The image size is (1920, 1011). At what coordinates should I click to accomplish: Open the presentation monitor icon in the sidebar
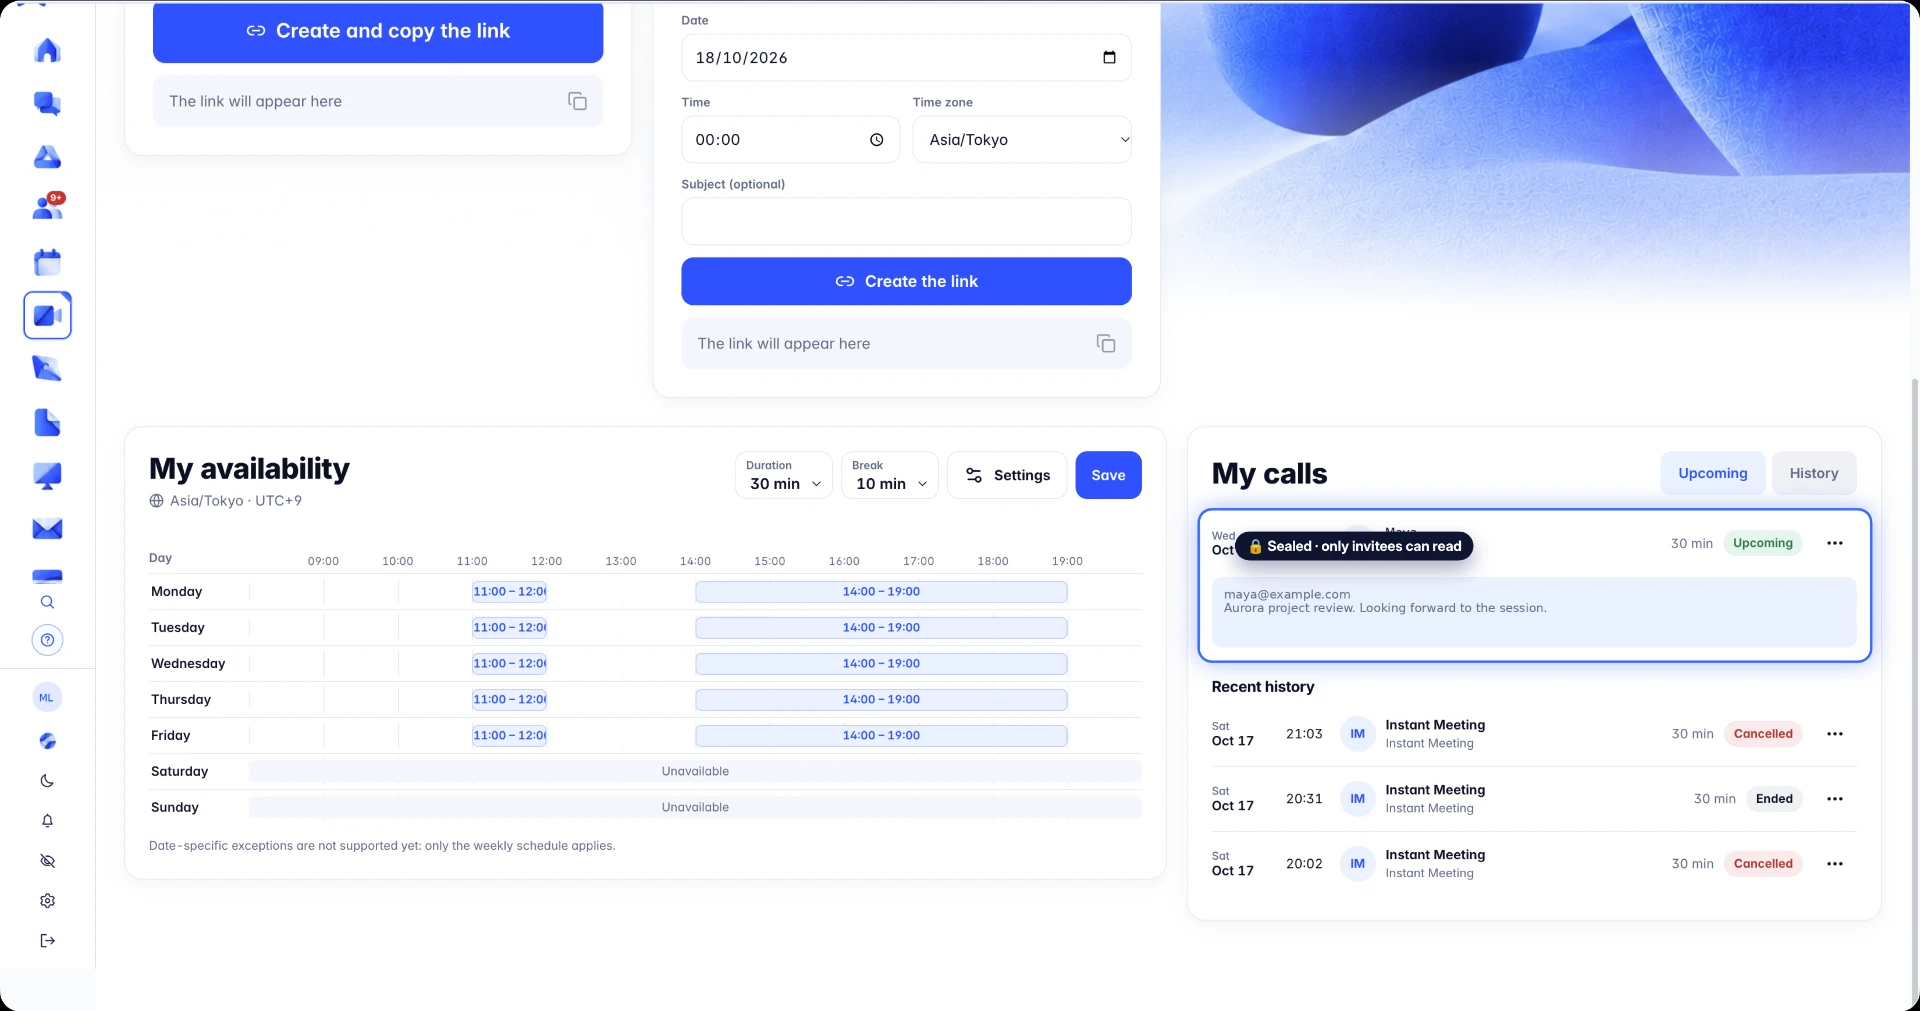[47, 476]
